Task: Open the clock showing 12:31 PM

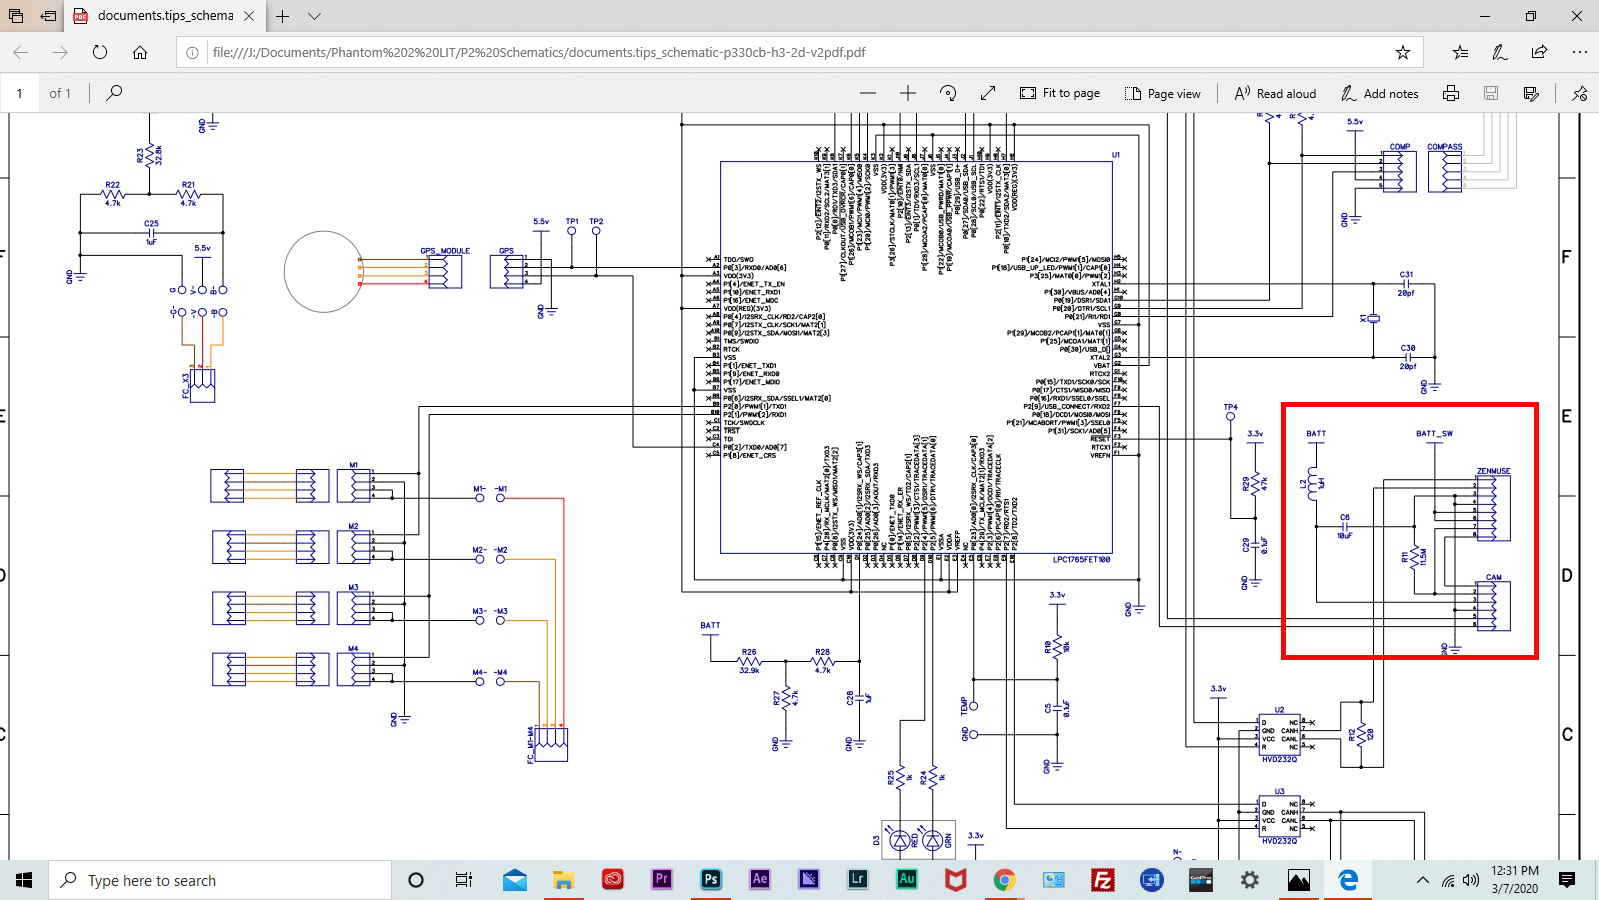Action: pos(1515,879)
